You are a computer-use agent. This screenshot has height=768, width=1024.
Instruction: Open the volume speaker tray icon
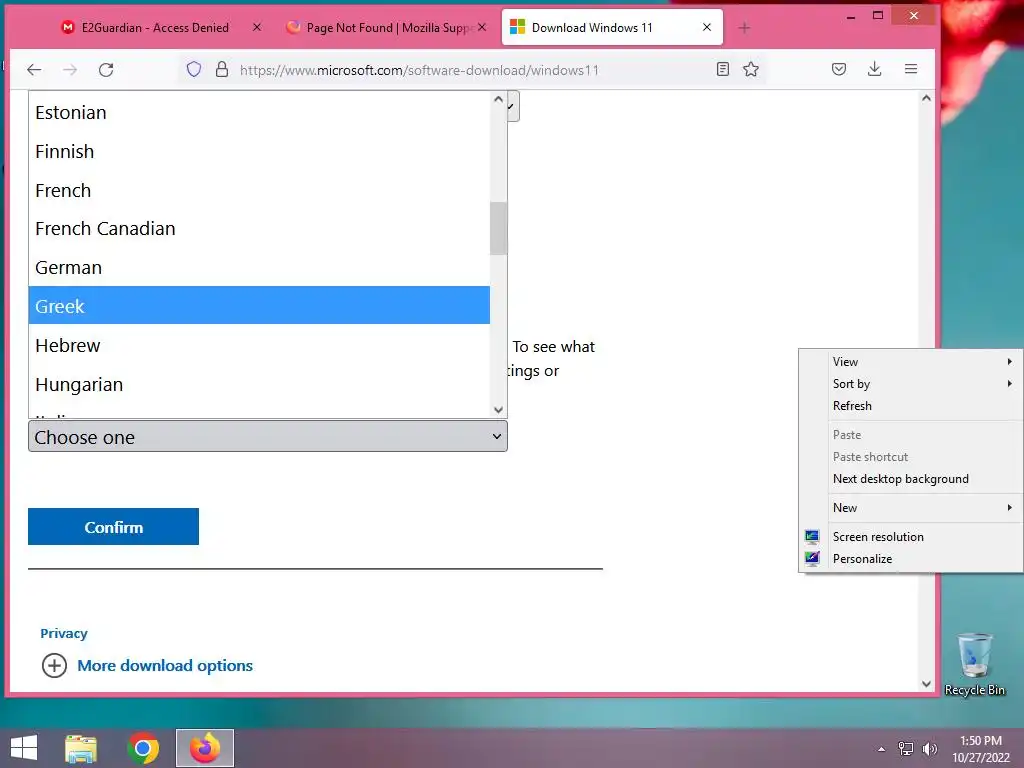(930, 749)
